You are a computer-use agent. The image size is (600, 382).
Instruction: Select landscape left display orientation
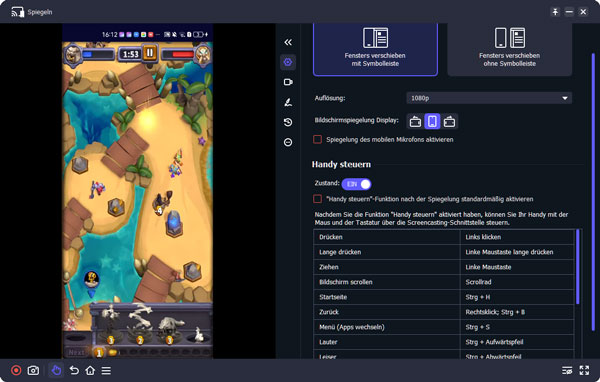click(x=415, y=121)
